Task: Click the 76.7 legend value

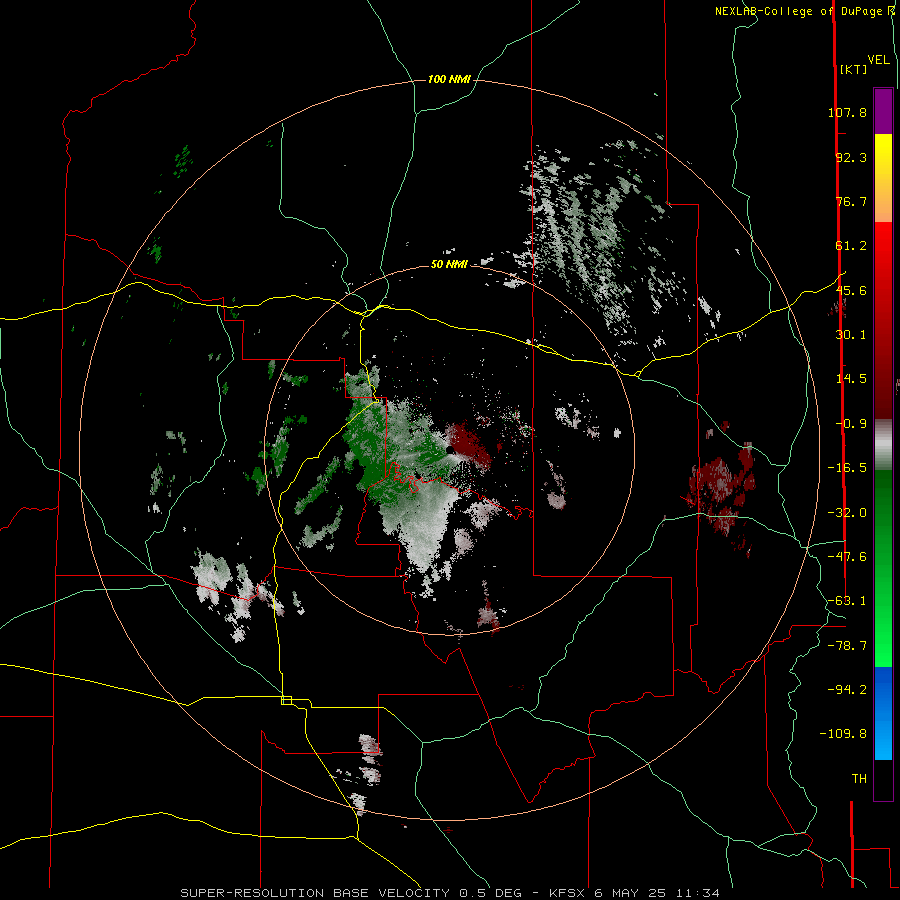Action: 851,201
